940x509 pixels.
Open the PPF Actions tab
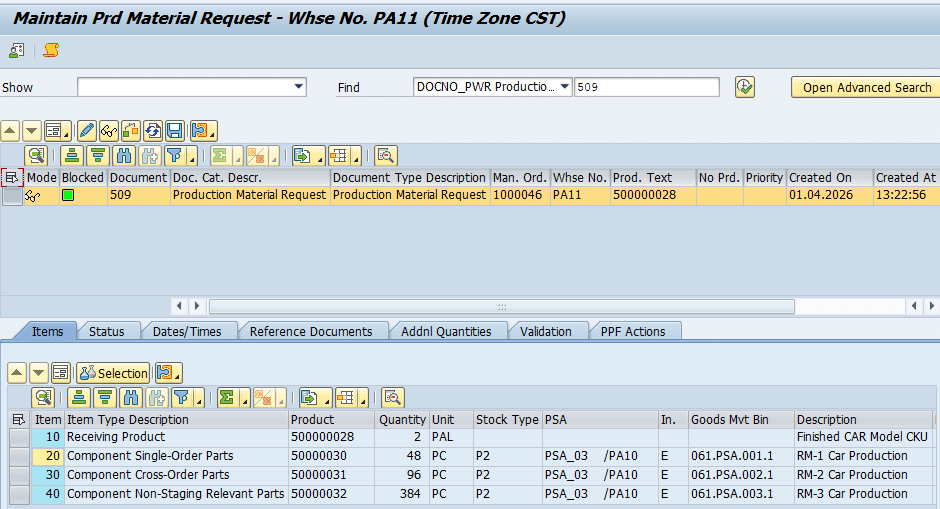click(632, 331)
